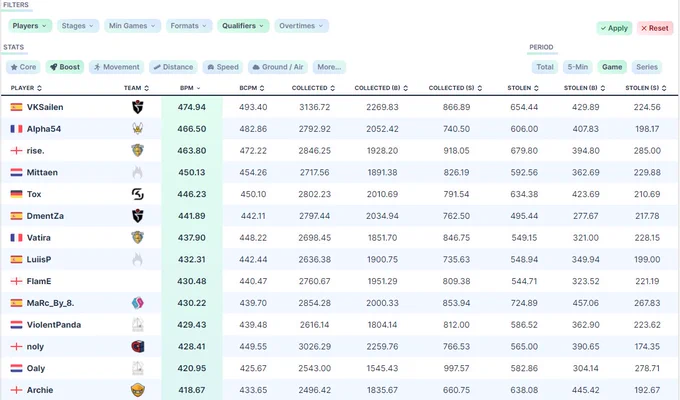Screen dimensions: 680x400
Task: Open Alpha54's player page
Action: (44, 129)
